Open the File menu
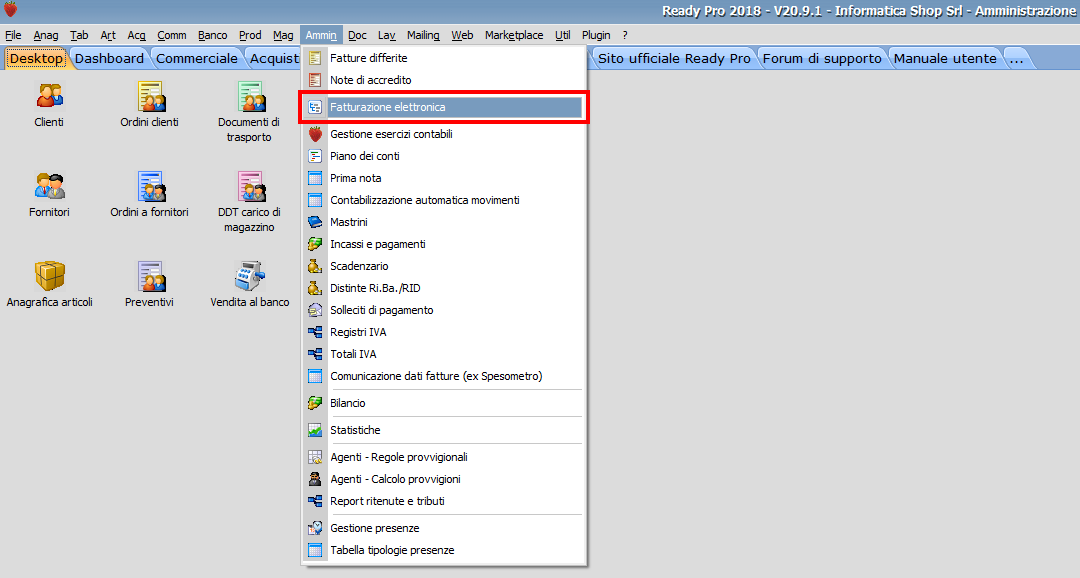Viewport: 1080px width, 578px height. tap(13, 35)
